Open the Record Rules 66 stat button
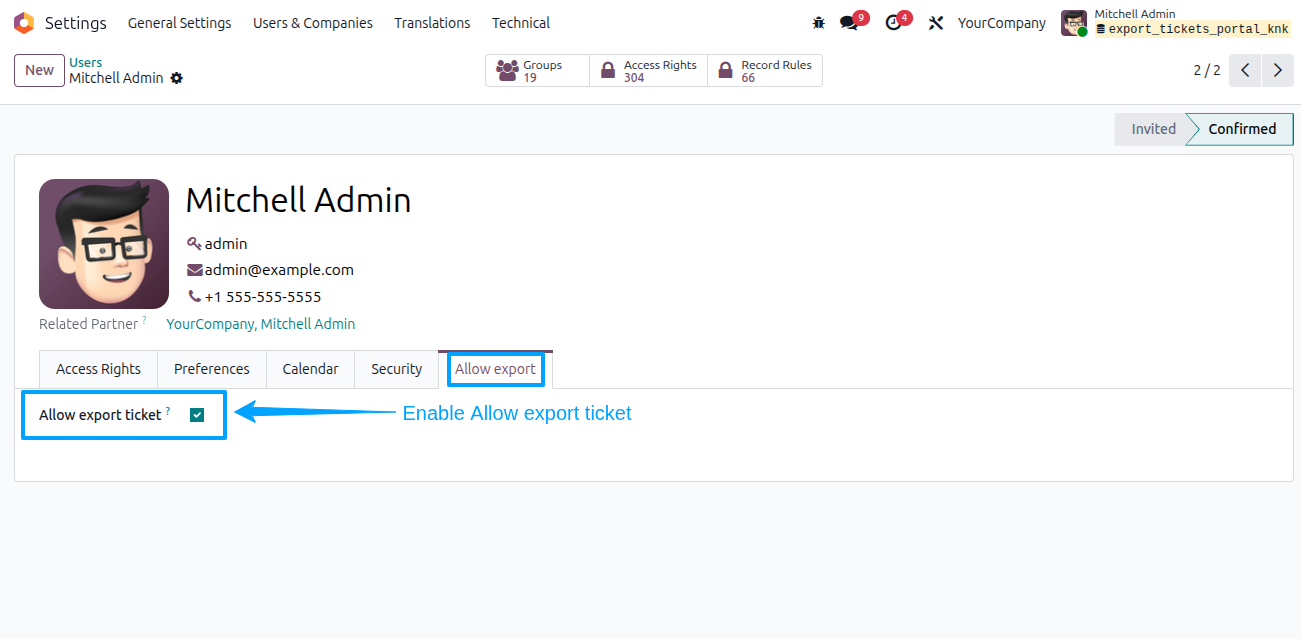Viewport: 1301px width, 639px height. click(x=765, y=71)
